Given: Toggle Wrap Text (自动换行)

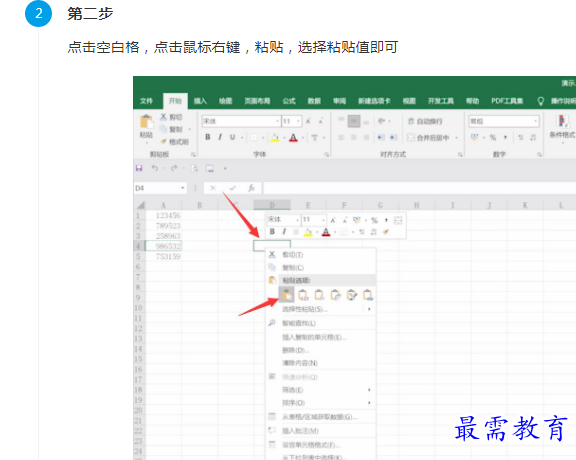Looking at the screenshot, I should click(425, 121).
